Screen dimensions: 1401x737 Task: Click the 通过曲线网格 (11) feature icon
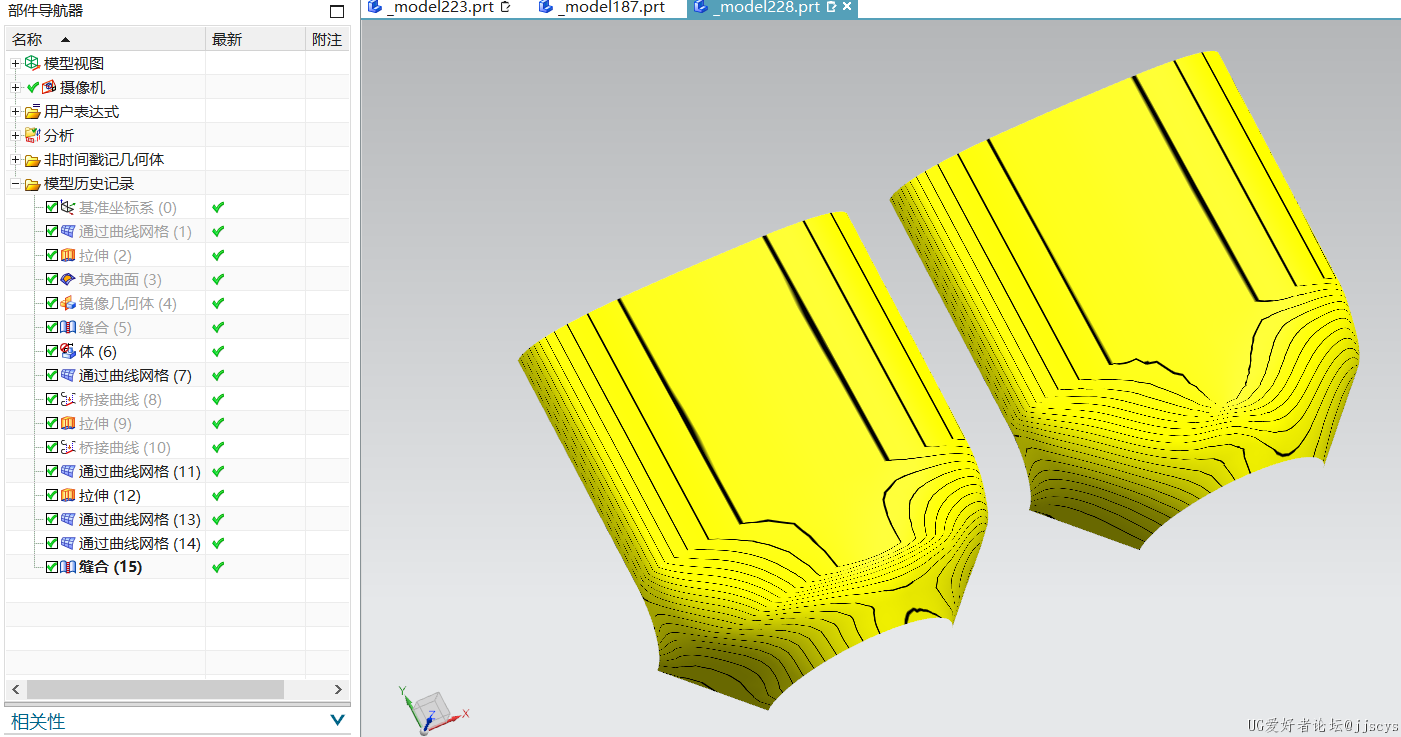[67, 471]
